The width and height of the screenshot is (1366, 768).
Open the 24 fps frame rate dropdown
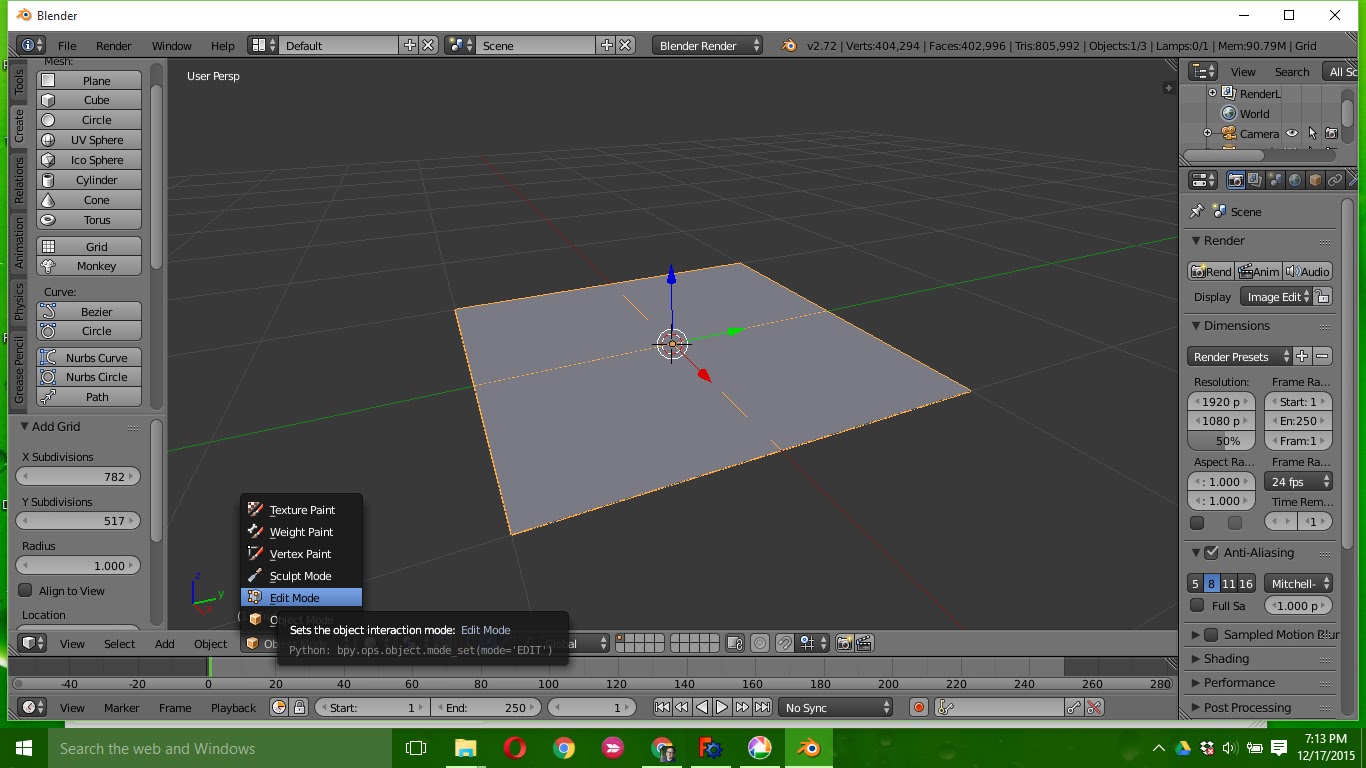pos(1298,482)
